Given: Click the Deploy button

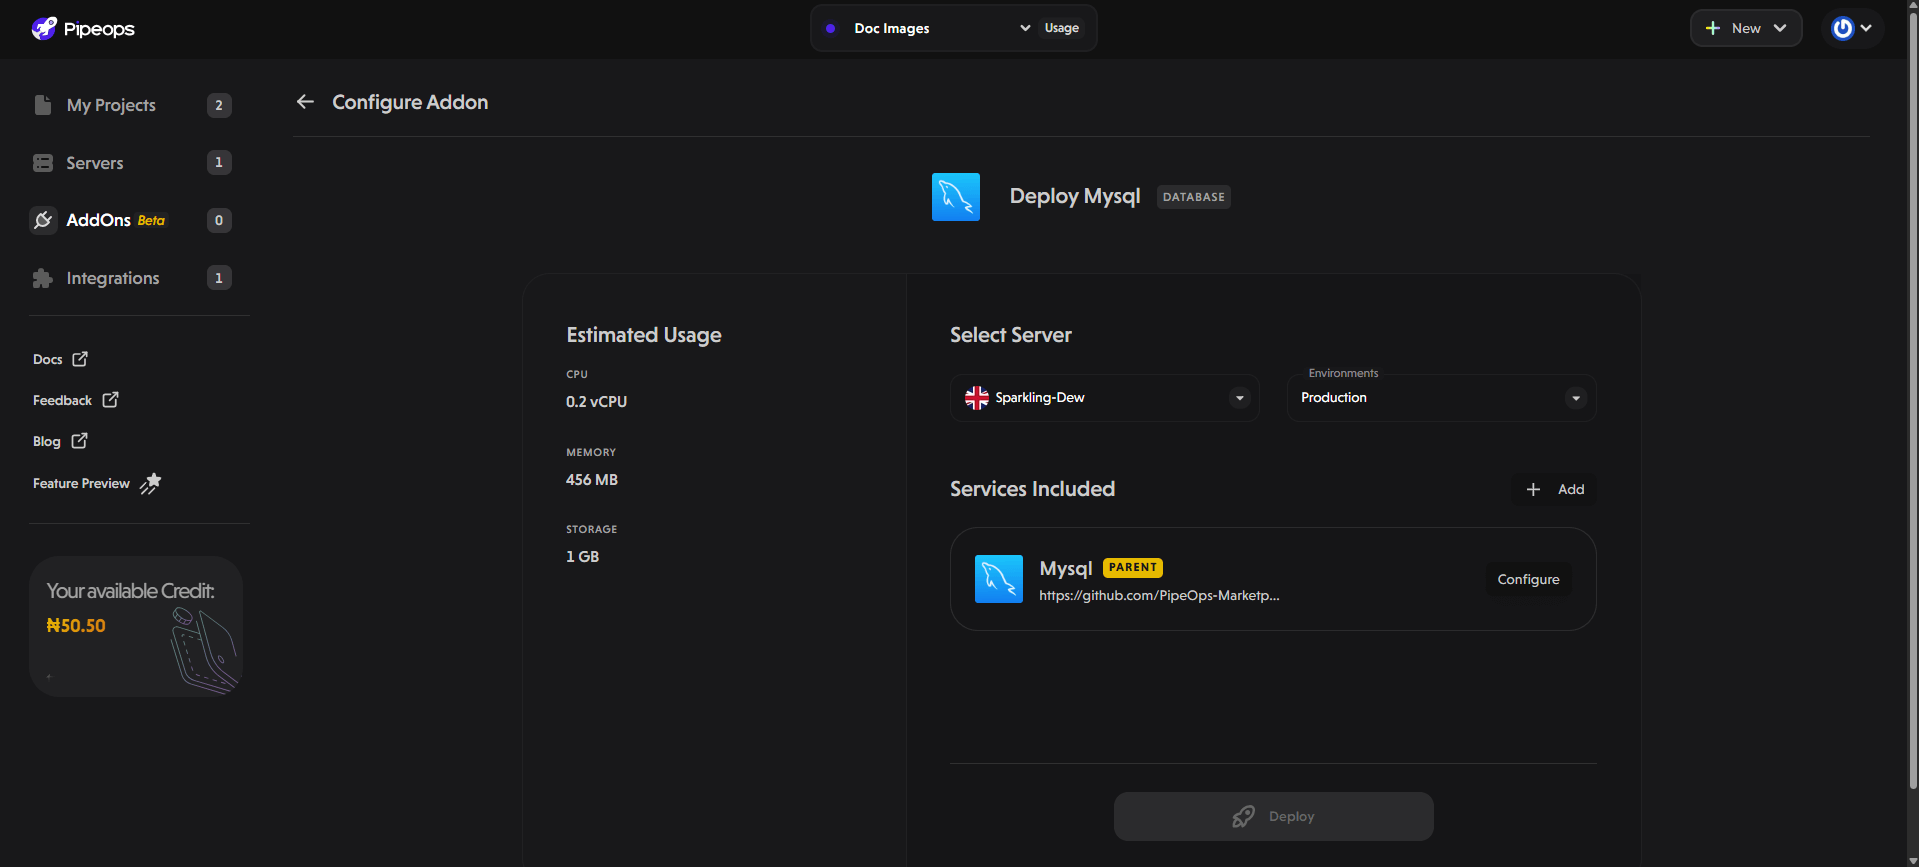Looking at the screenshot, I should click(x=1274, y=816).
